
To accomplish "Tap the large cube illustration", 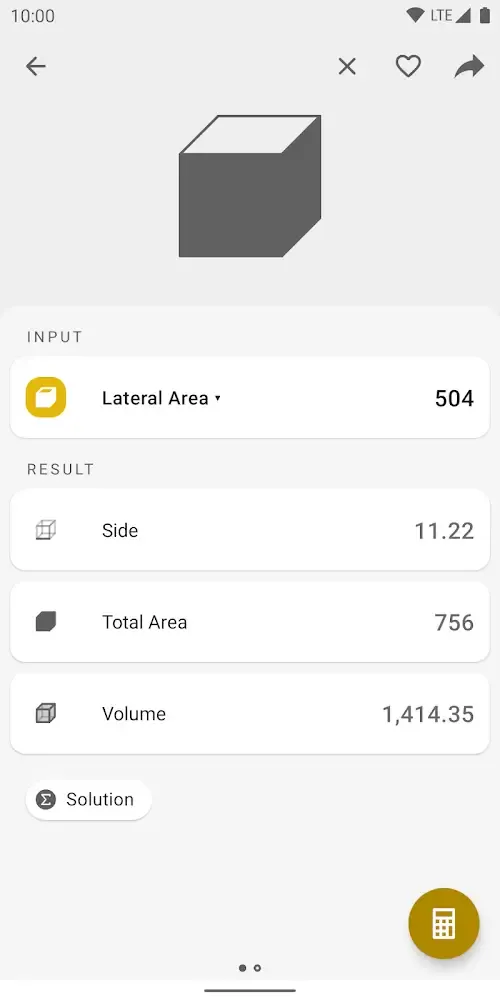I will click(250, 186).
